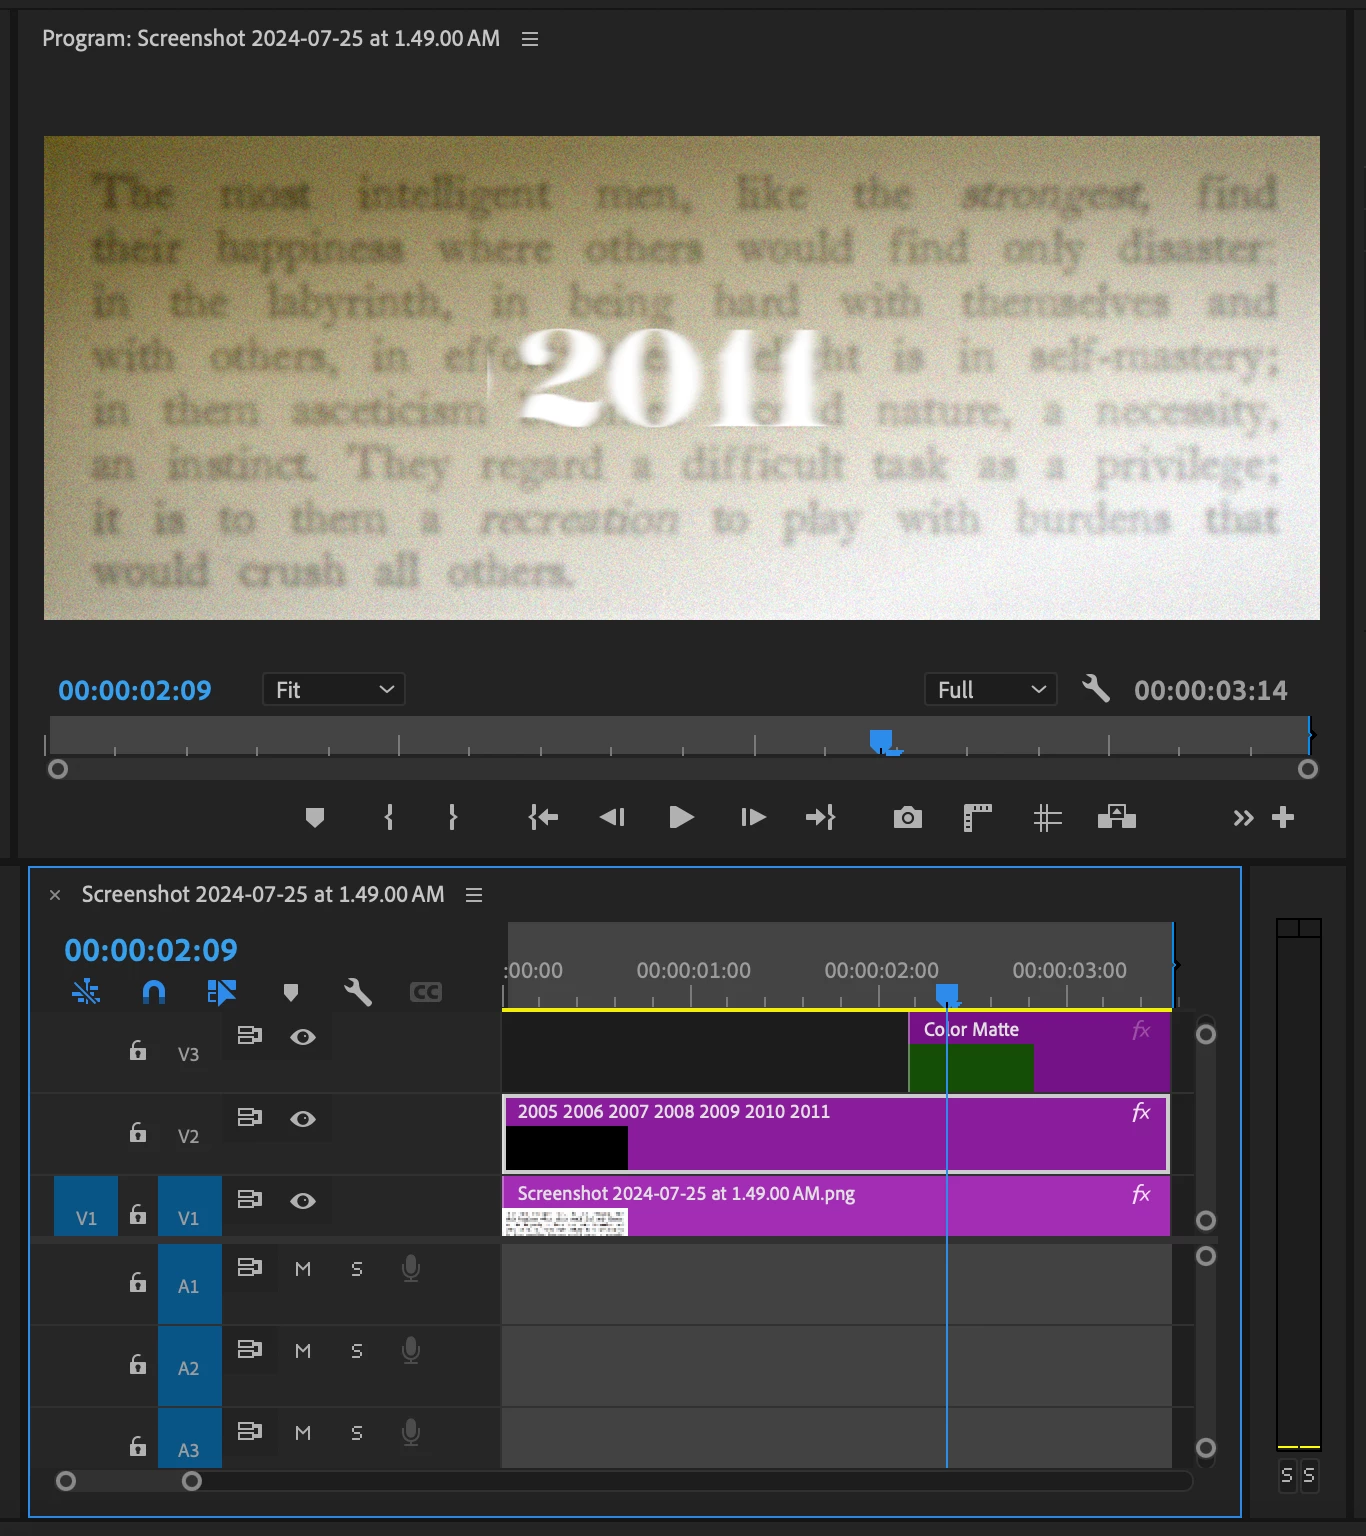This screenshot has width=1366, height=1536.
Task: Target the V2 track header
Action: tap(189, 1135)
